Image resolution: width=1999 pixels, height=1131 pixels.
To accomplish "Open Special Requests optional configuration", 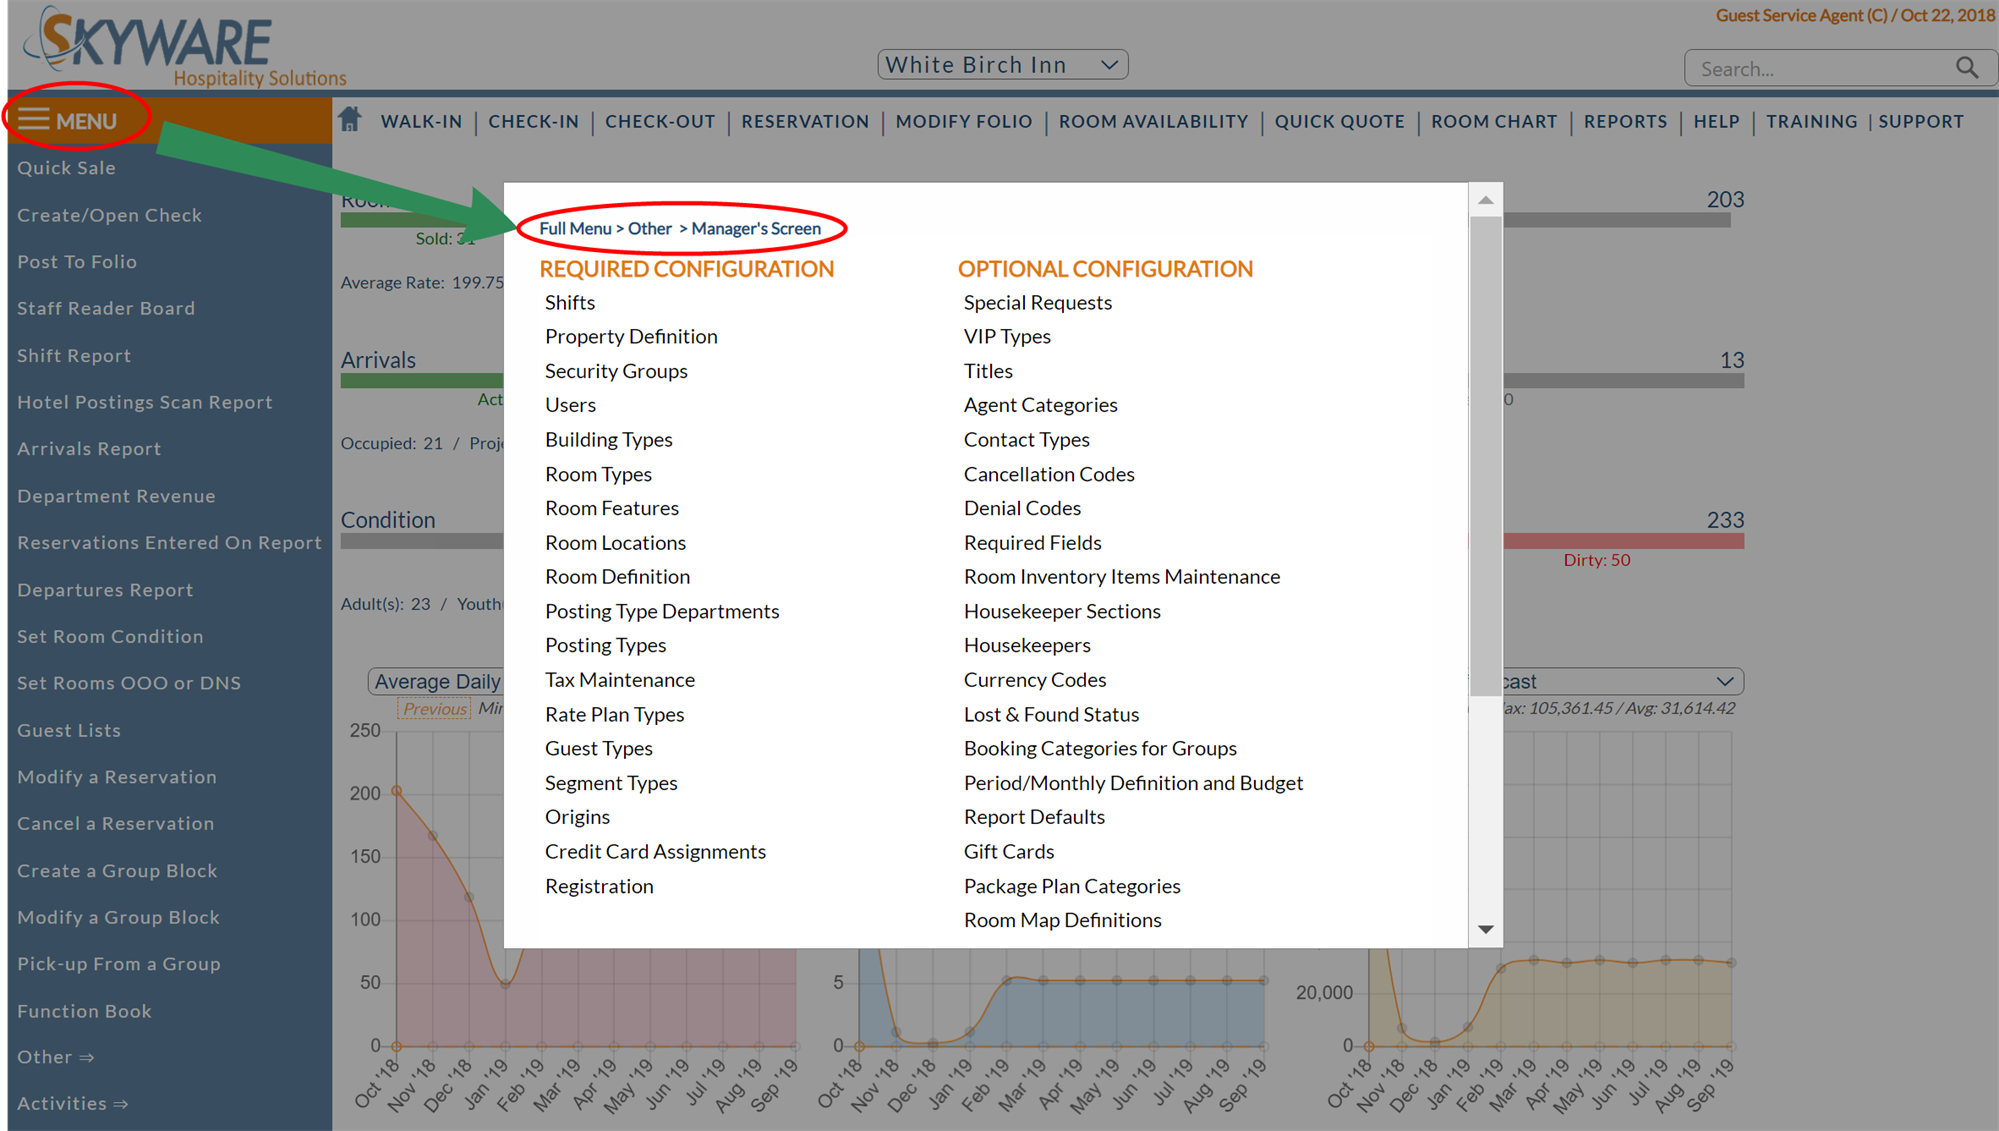I will (1038, 302).
